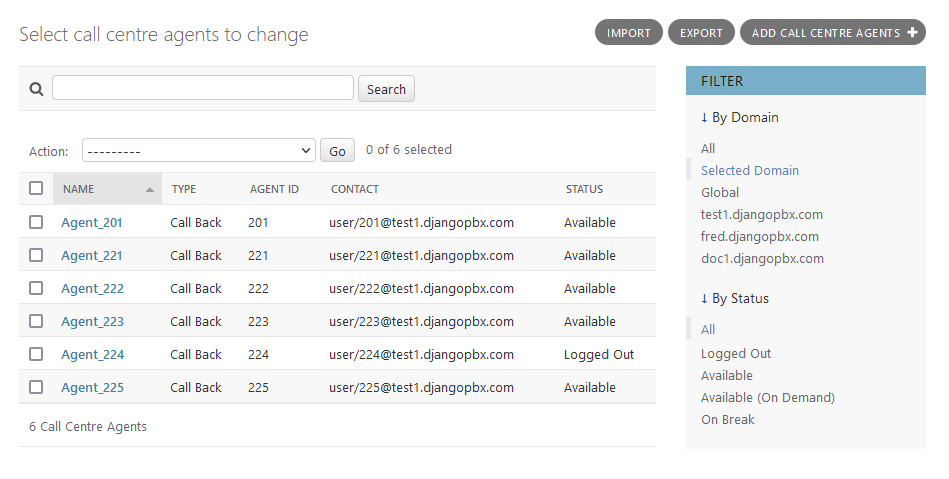
Task: Focus the search text field
Action: click(203, 88)
